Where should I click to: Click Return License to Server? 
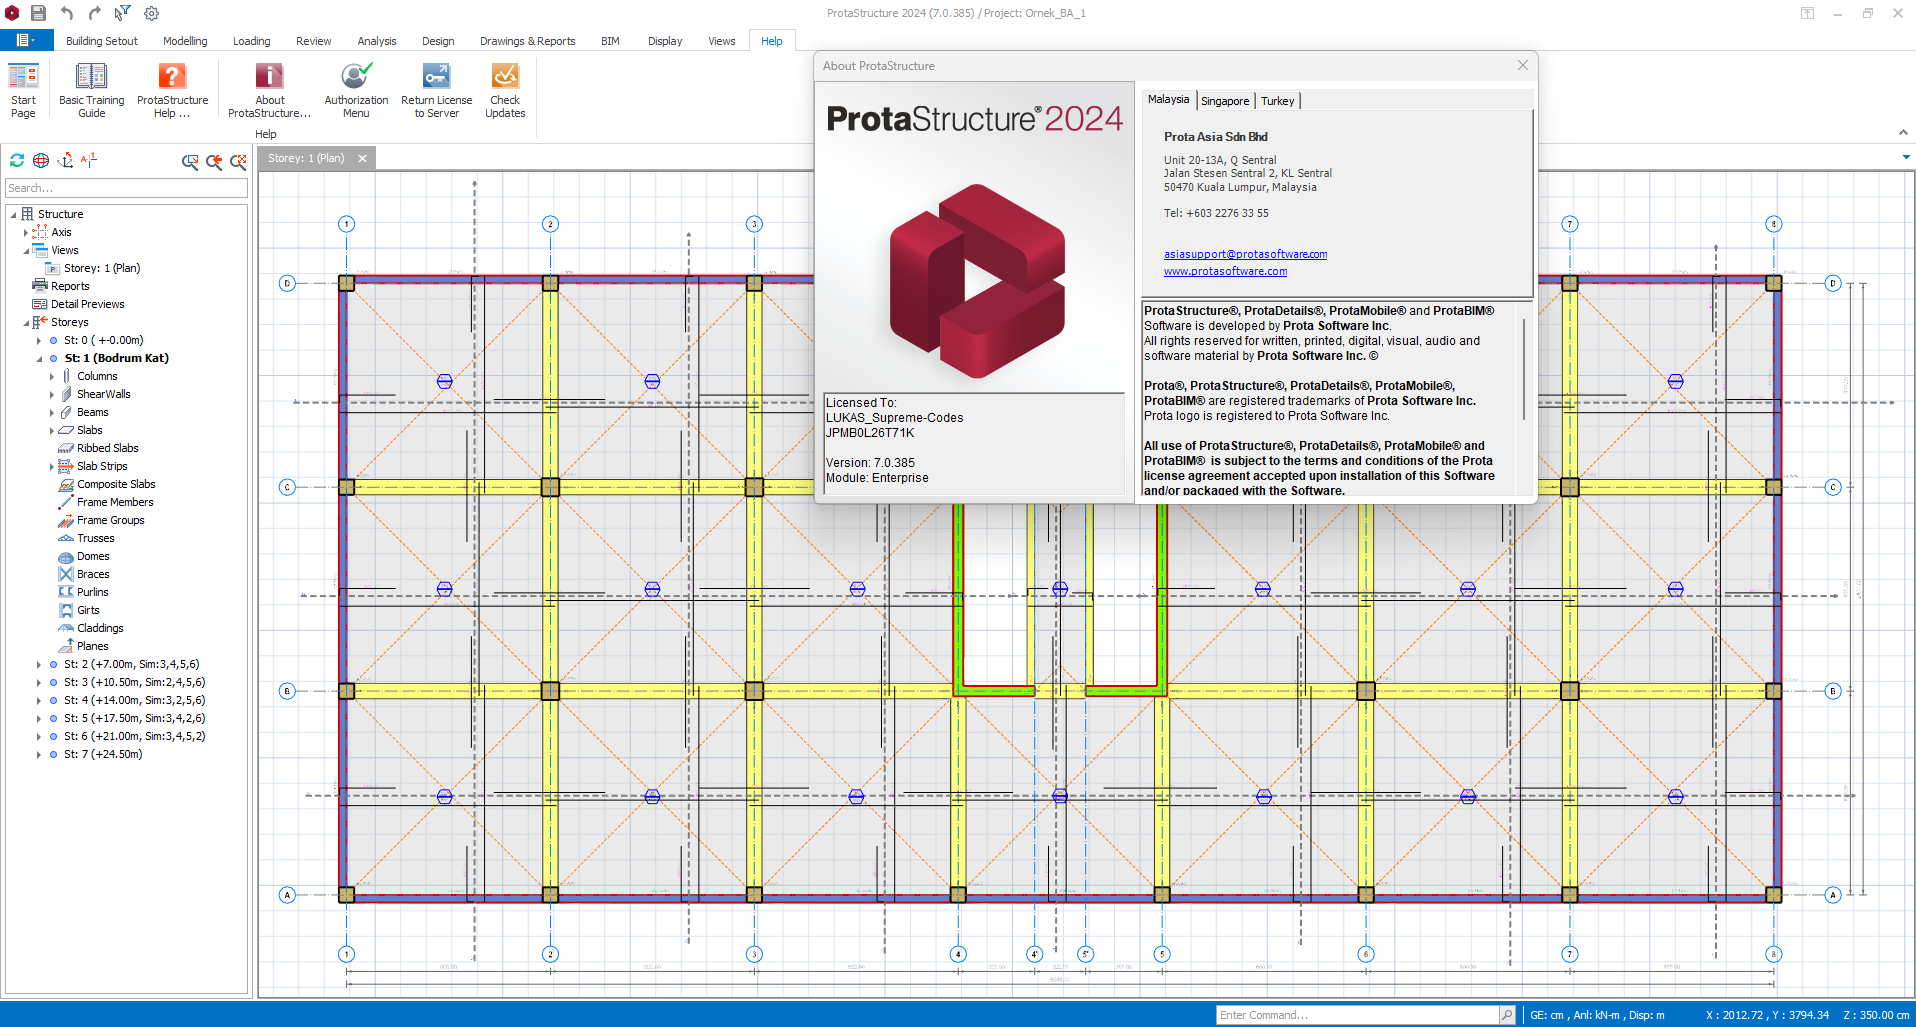[436, 88]
